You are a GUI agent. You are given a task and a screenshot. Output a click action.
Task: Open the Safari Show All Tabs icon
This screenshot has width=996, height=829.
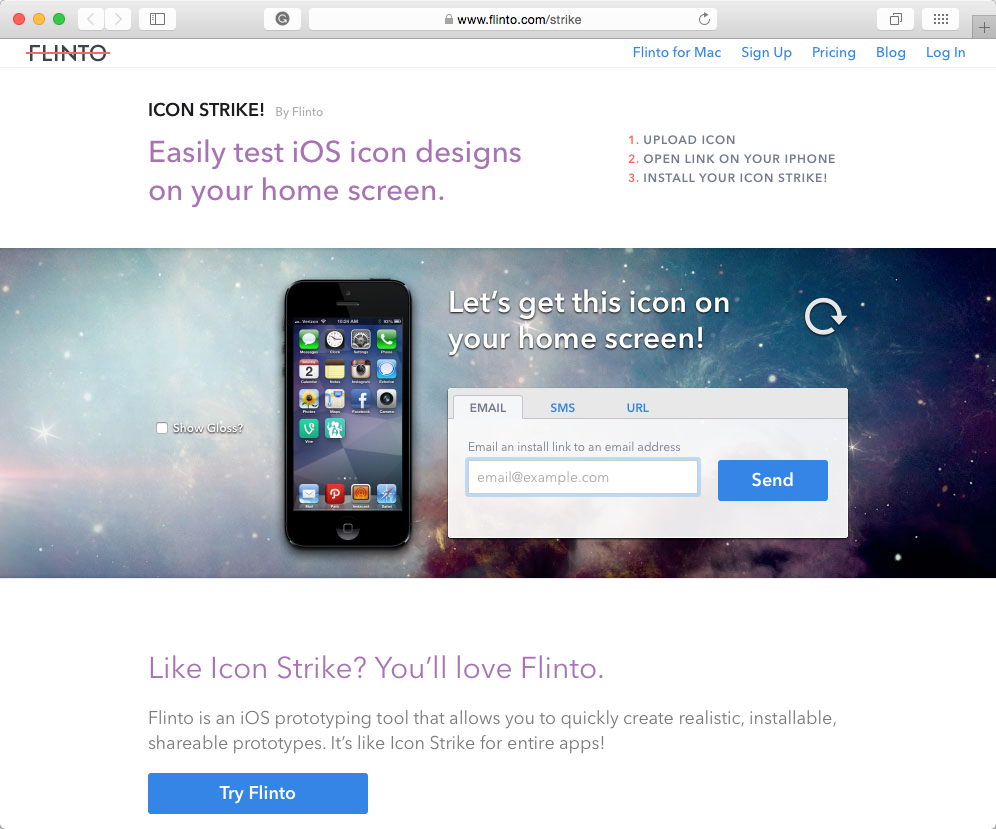pyautogui.click(x=895, y=19)
